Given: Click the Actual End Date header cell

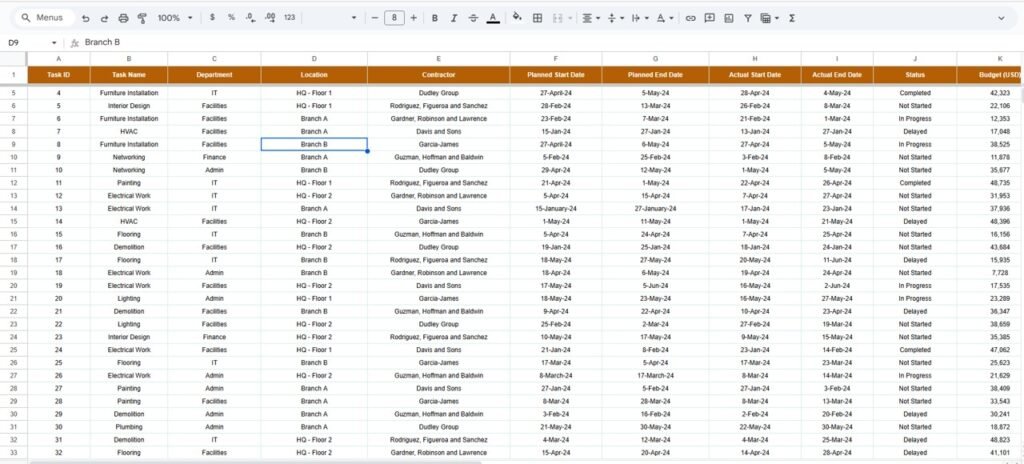Looking at the screenshot, I should 837,75.
